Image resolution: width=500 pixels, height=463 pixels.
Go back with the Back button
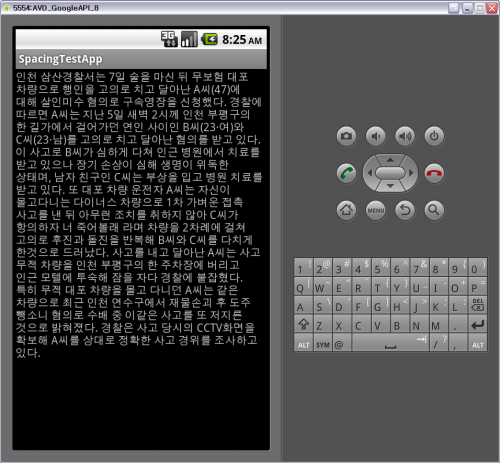pos(405,210)
